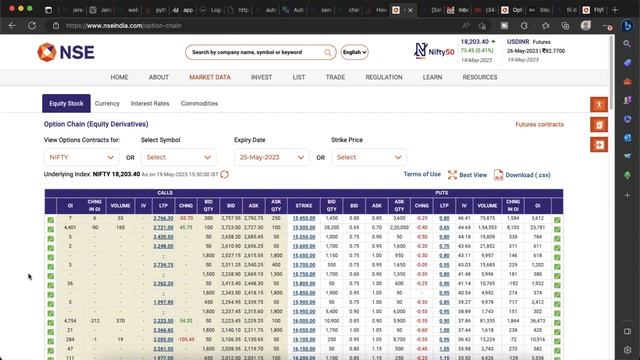Toggle the calls checkbox for strike 15,450.00
Image resolution: width=640 pixels, height=360 pixels.
pos(51,220)
